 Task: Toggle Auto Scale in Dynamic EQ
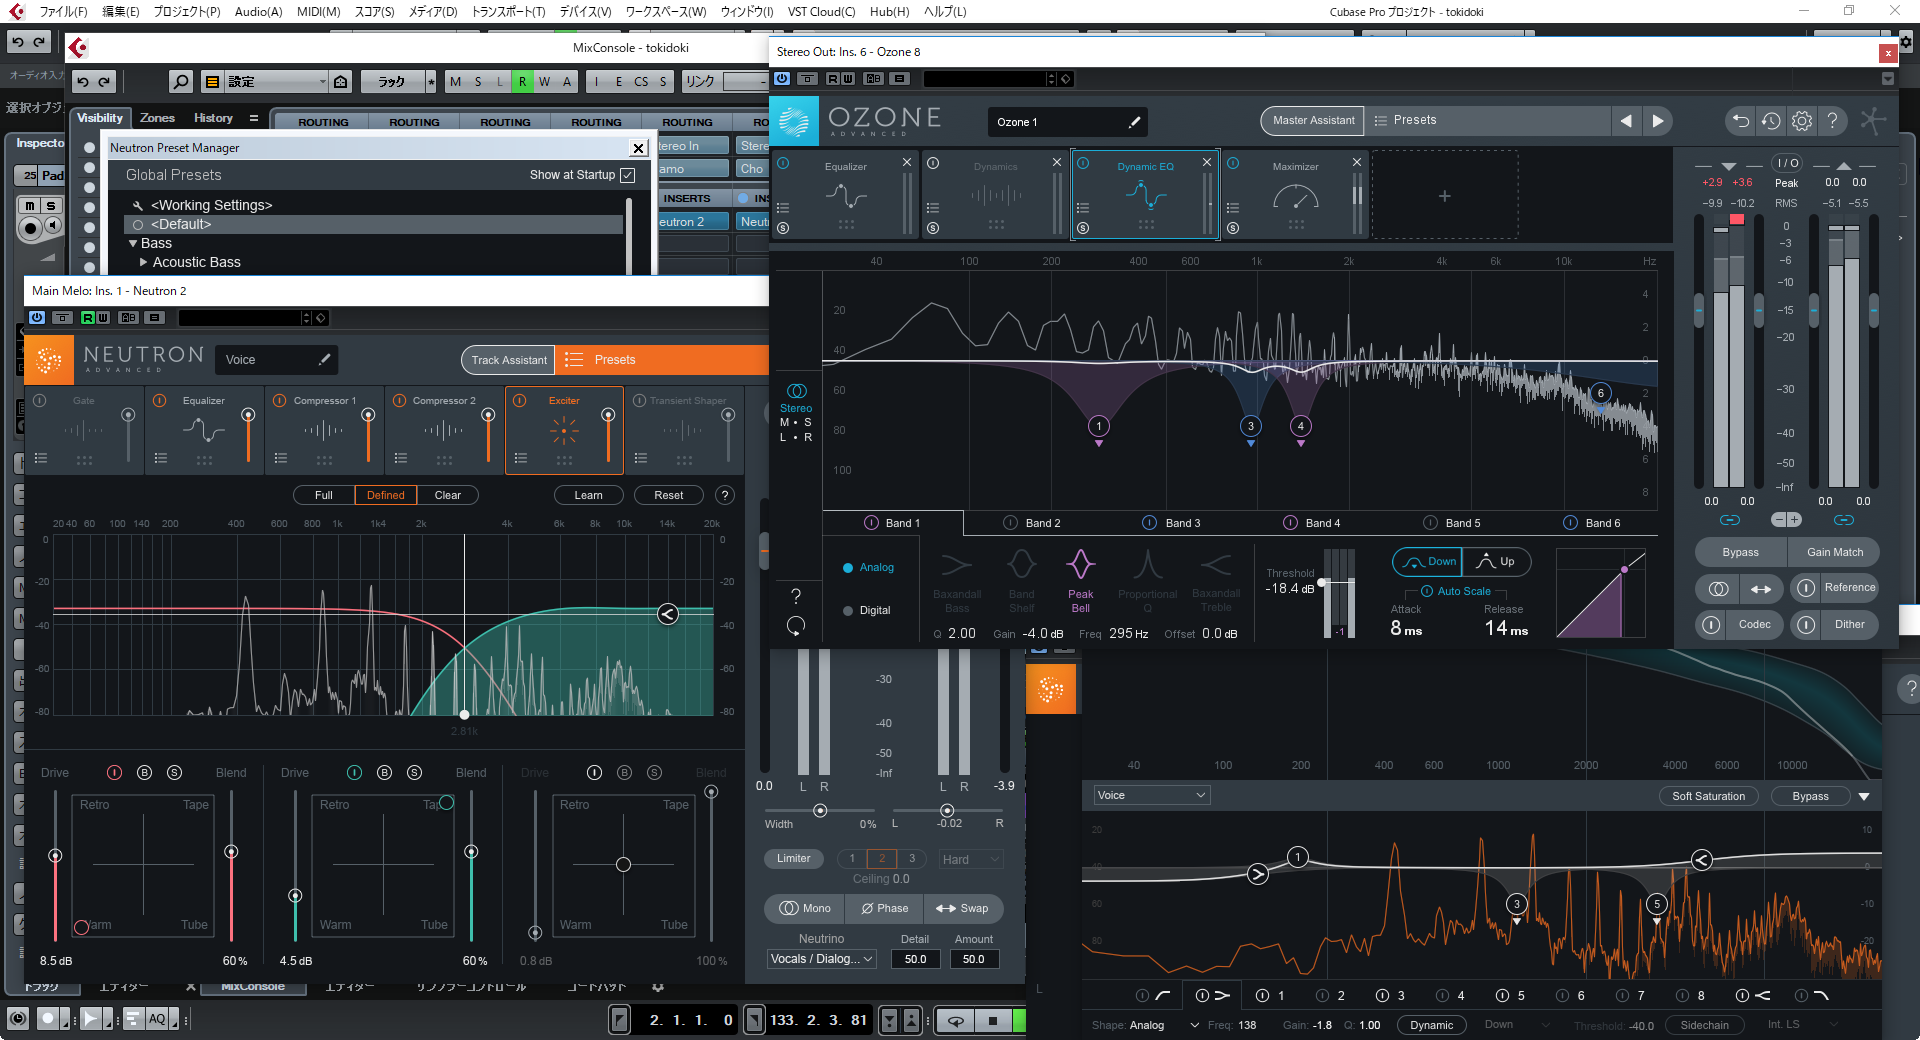tap(1427, 591)
